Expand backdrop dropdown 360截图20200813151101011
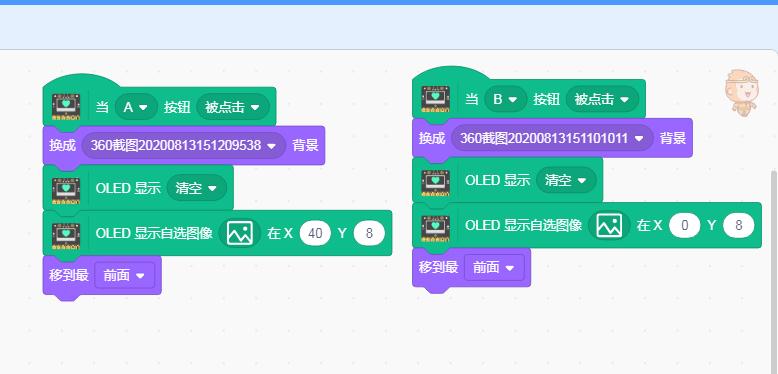778x374 pixels. click(552, 138)
